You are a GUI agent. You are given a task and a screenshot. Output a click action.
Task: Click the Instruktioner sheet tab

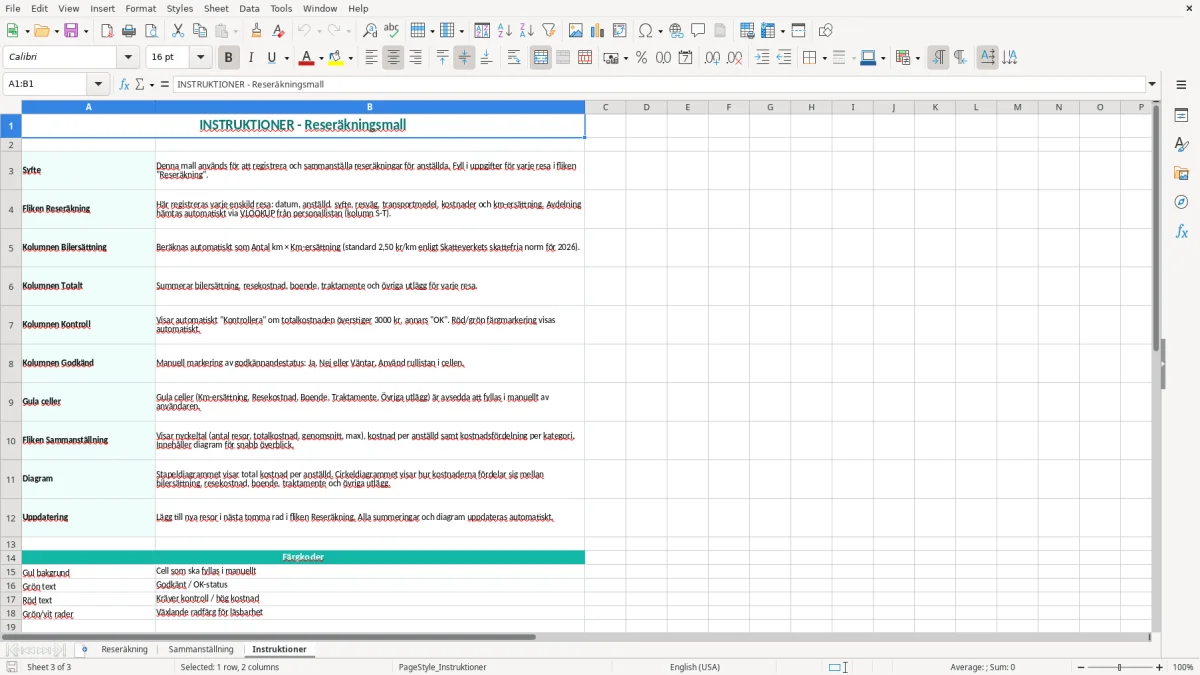coord(279,649)
